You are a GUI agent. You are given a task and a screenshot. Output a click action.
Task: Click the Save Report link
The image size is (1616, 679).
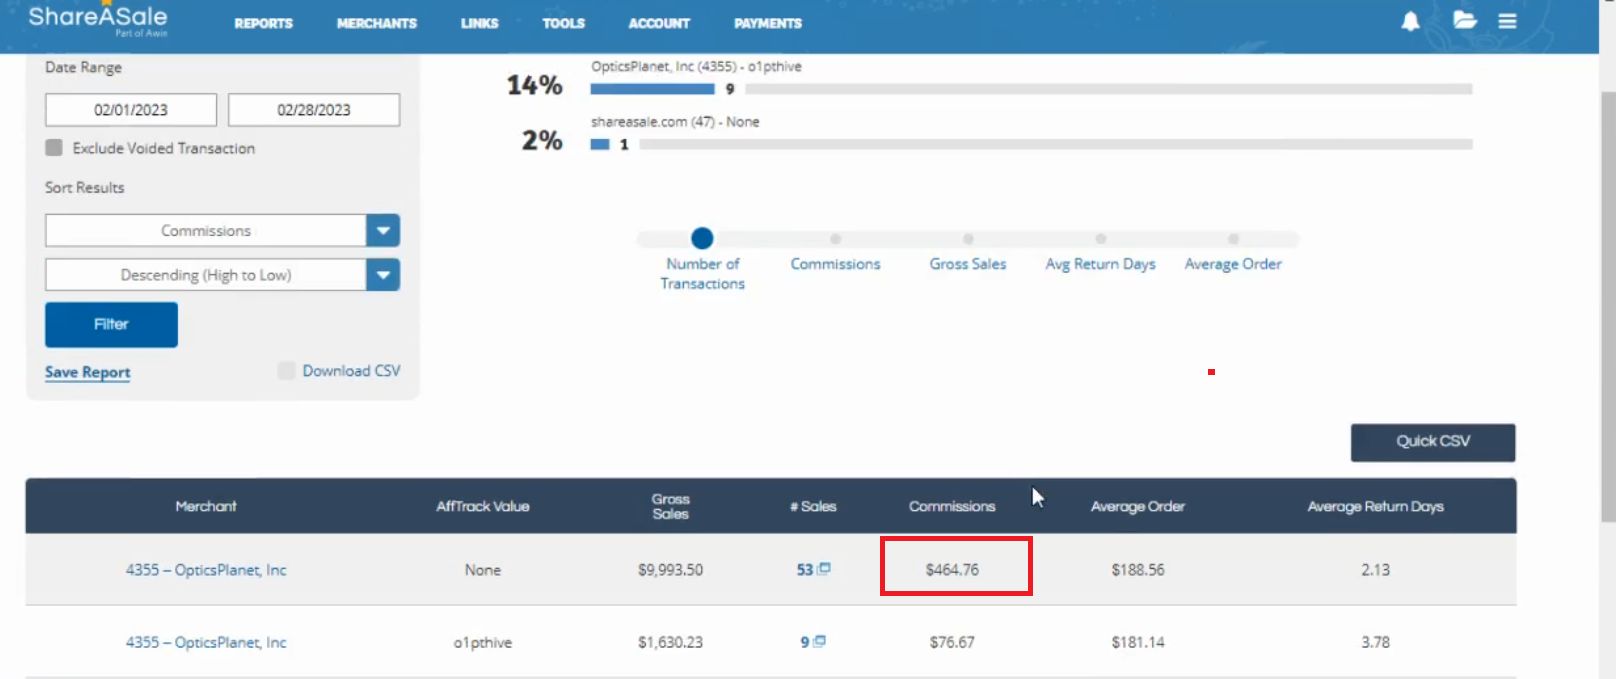[x=87, y=372]
